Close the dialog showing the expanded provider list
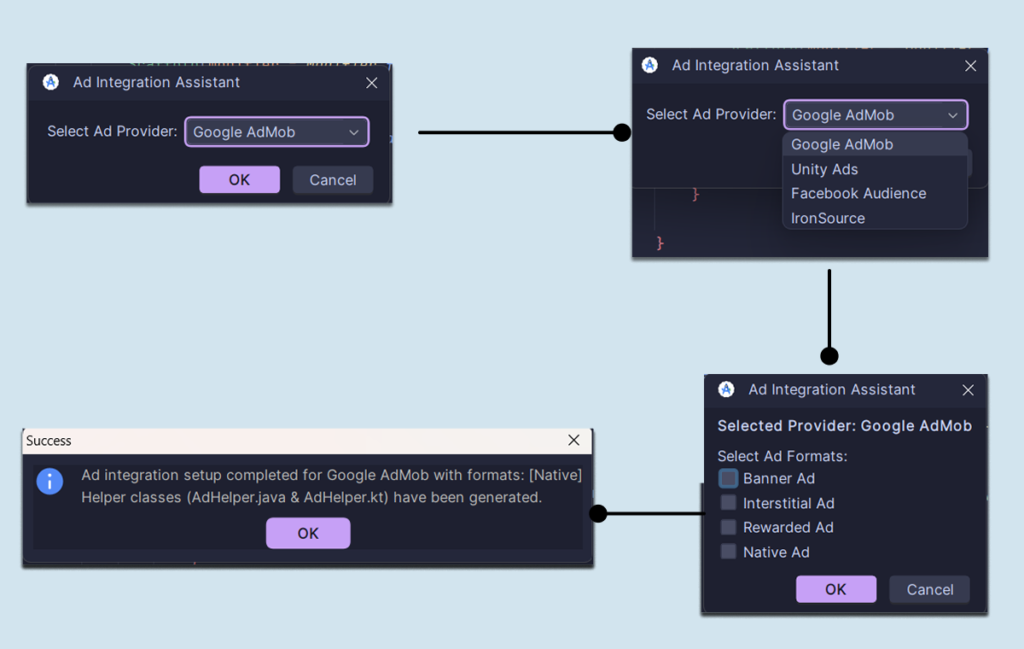 pyautogui.click(x=970, y=66)
